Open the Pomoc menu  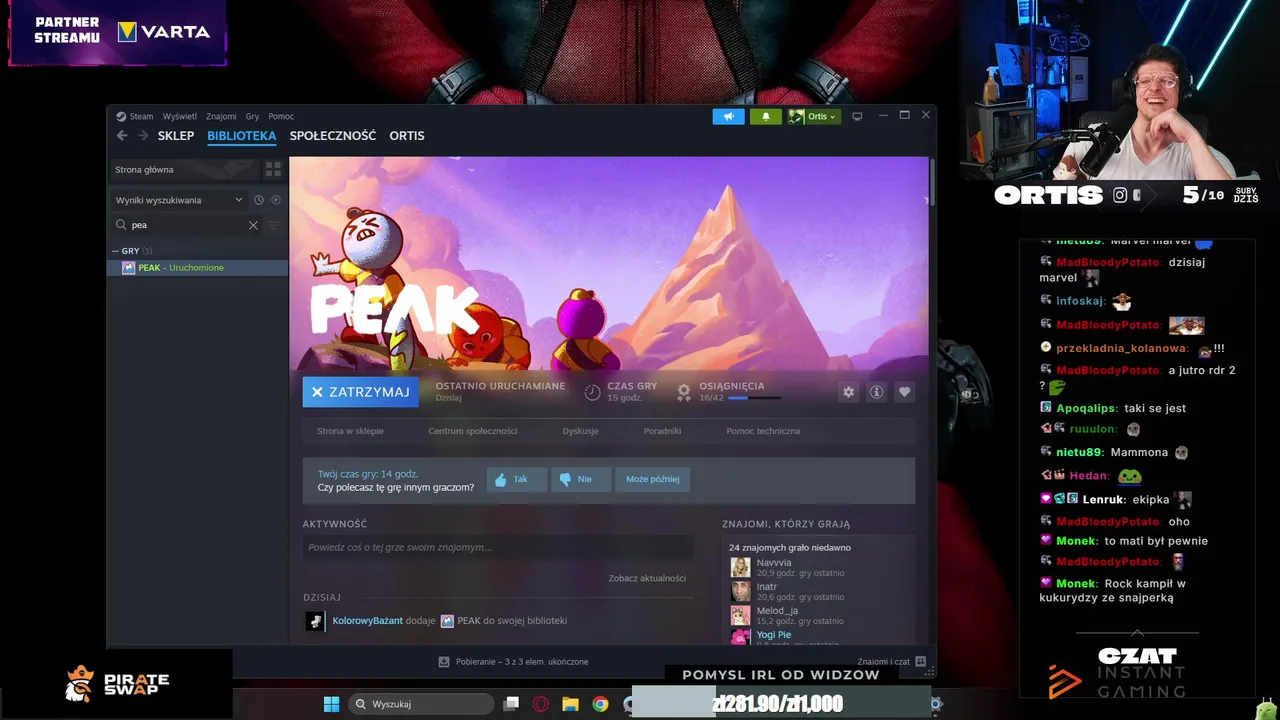pyautogui.click(x=281, y=117)
